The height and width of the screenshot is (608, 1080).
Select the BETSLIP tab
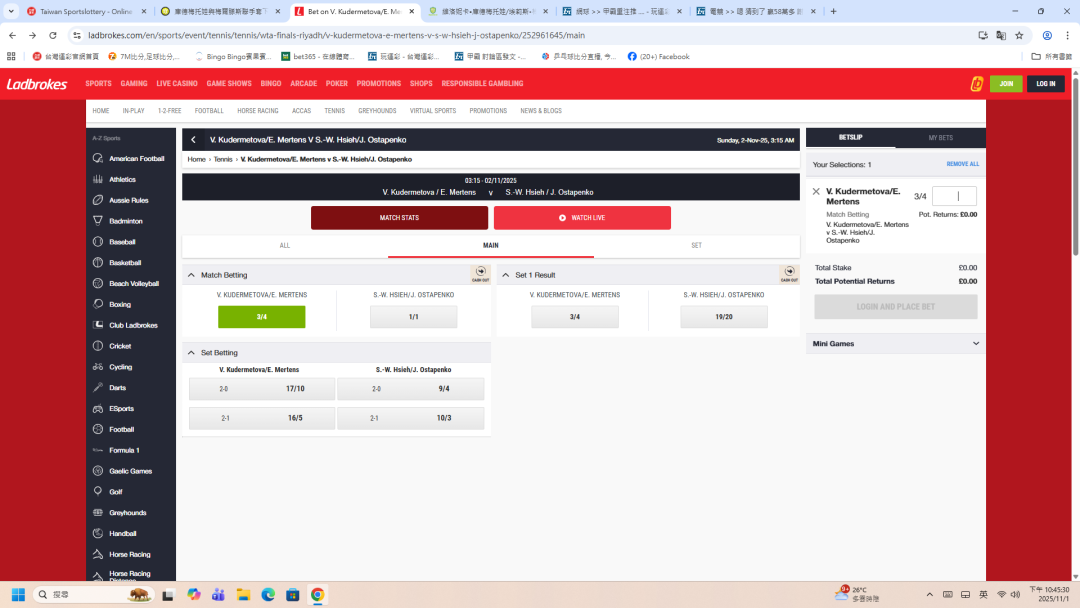tap(851, 138)
